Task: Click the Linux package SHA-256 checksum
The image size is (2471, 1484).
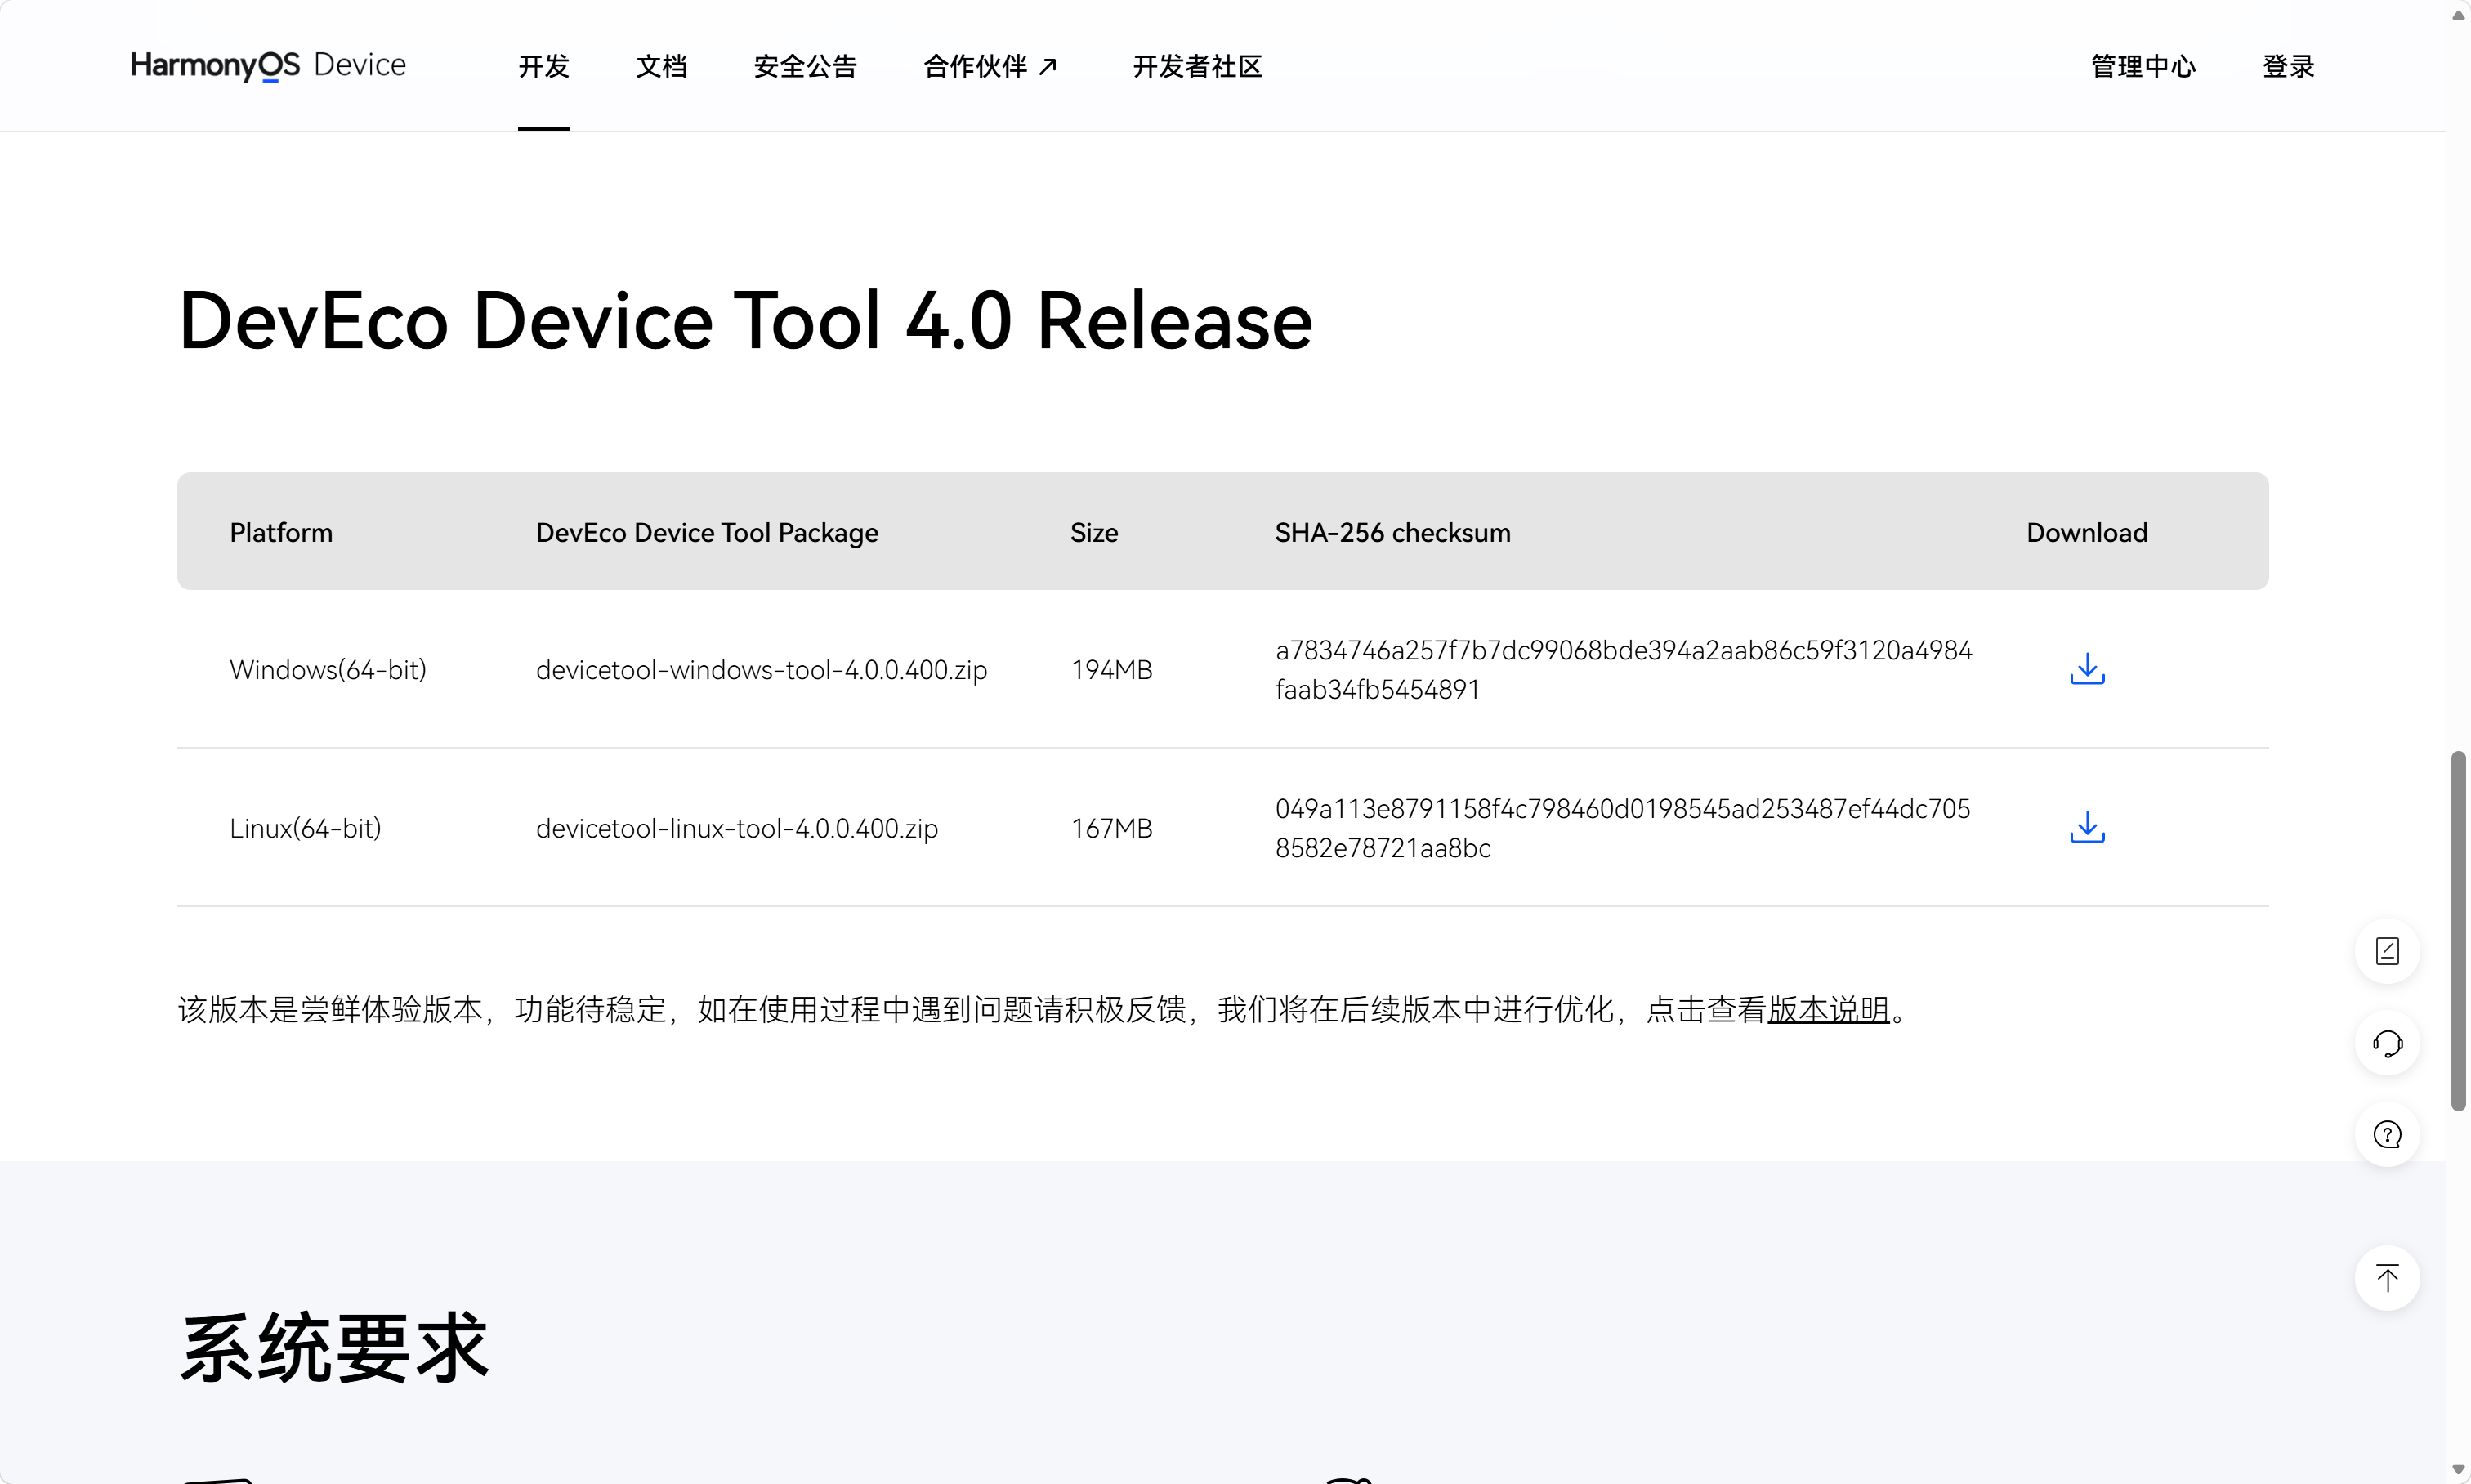Action: point(1622,828)
